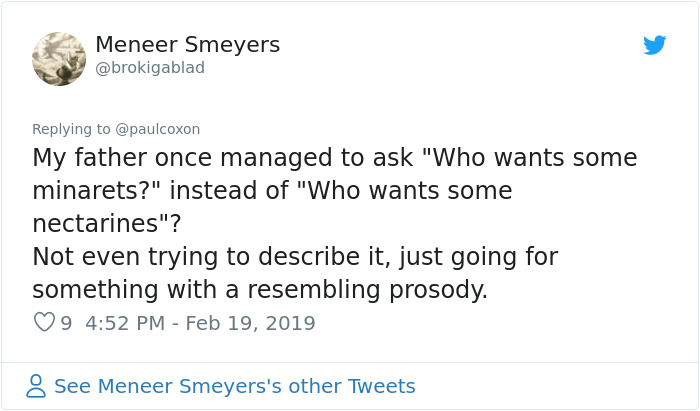700x411 pixels.
Task: Open the 4:52 PM tweet timestamp
Action: 126,324
